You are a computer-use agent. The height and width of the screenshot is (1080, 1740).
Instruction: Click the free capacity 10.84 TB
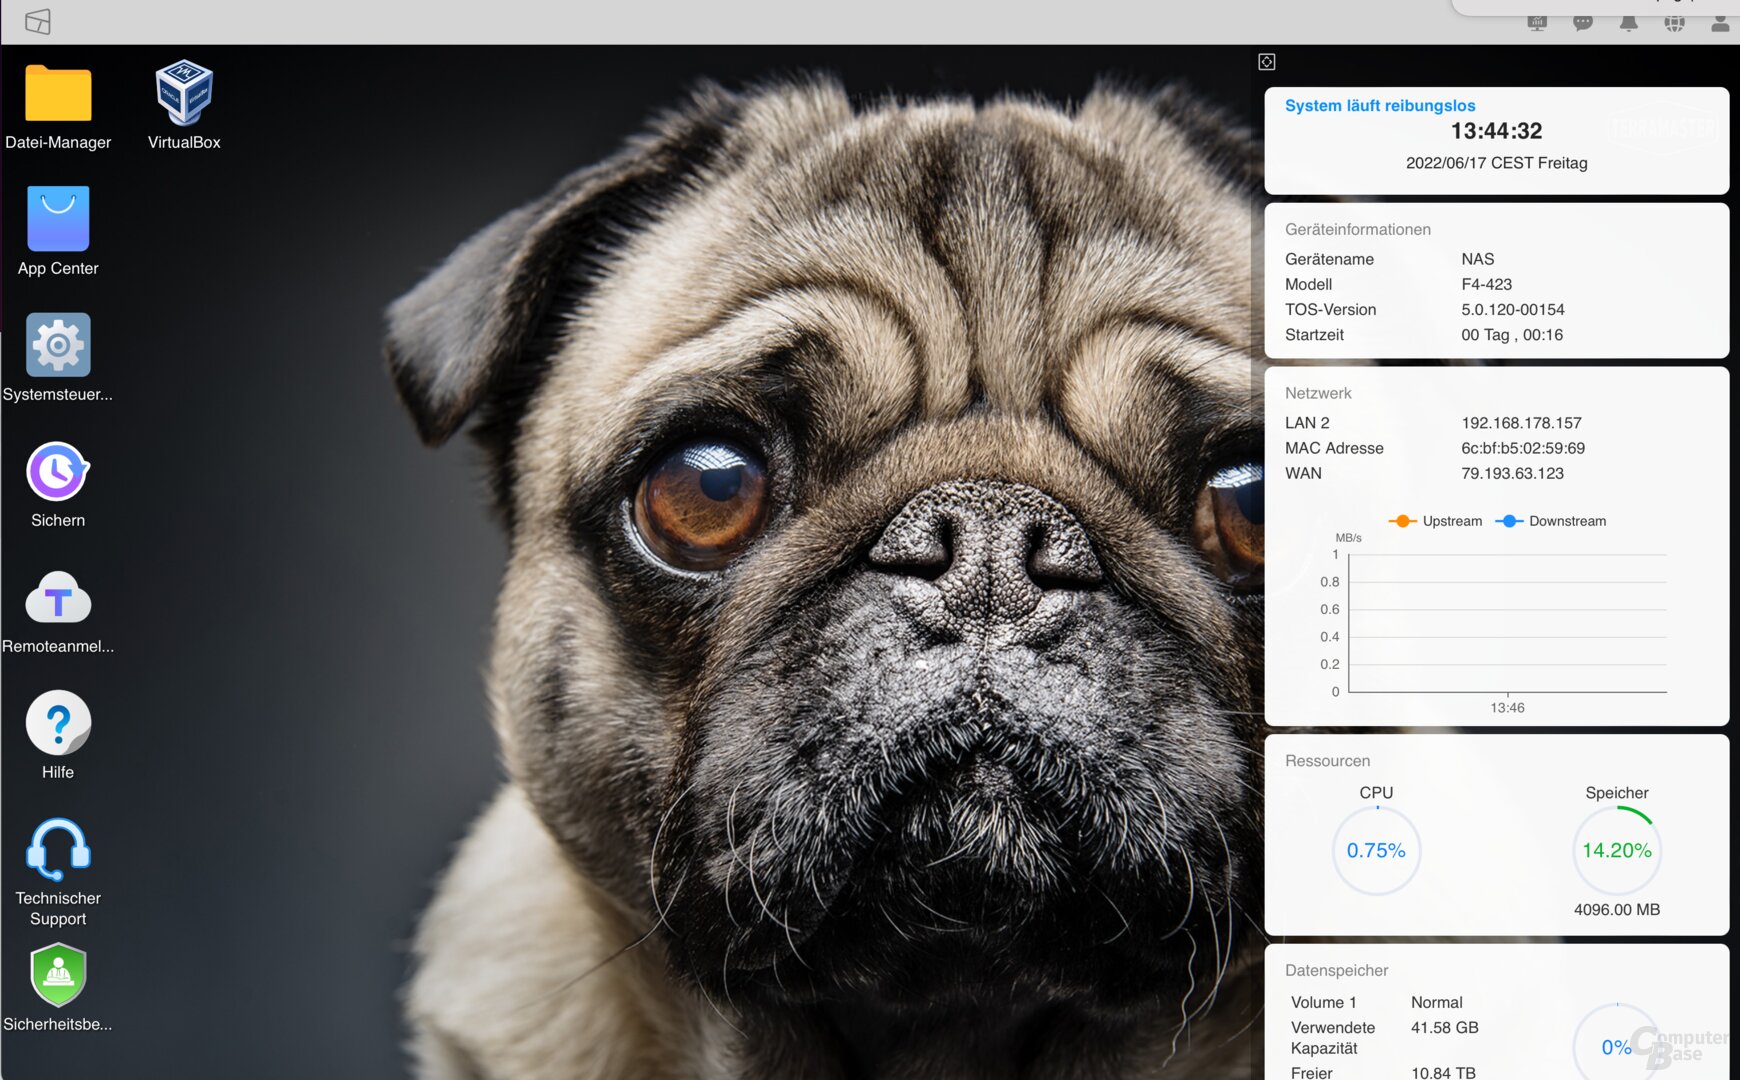click(1443, 1072)
